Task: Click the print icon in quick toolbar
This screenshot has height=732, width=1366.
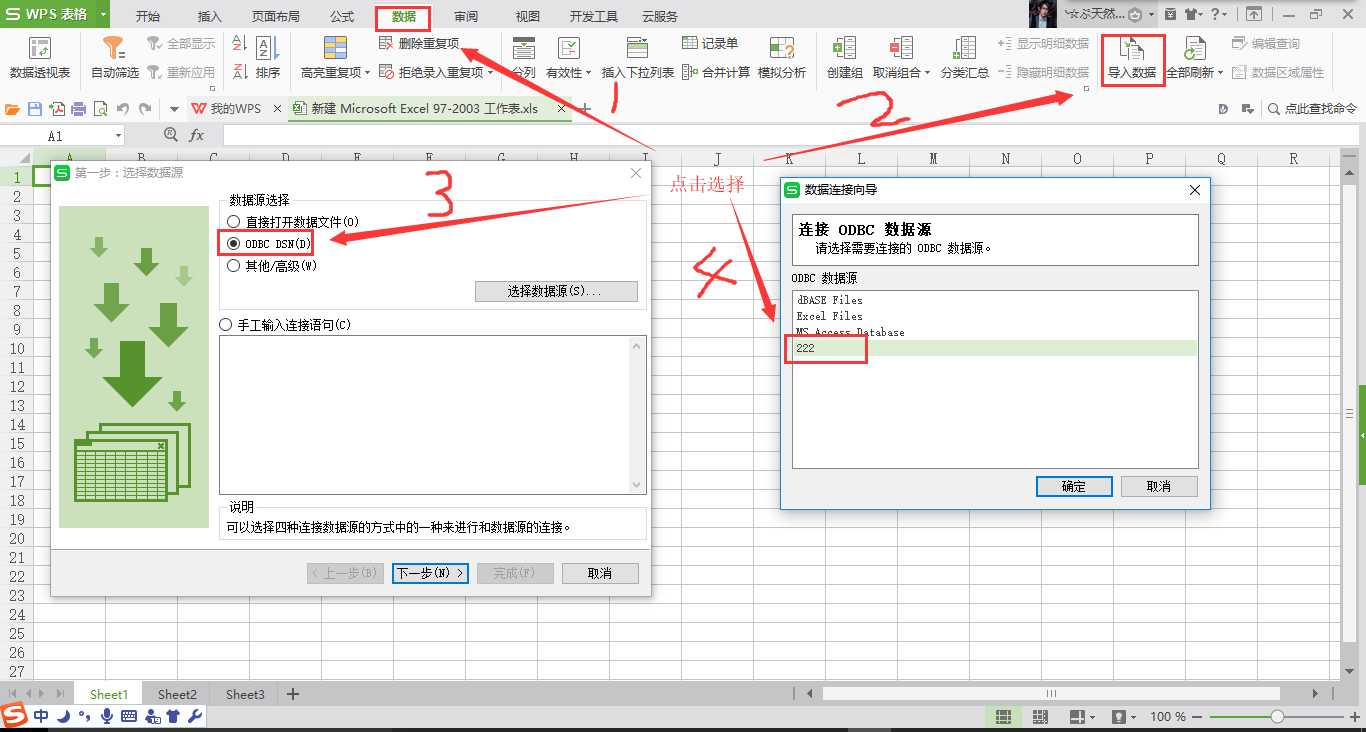Action: coord(79,108)
